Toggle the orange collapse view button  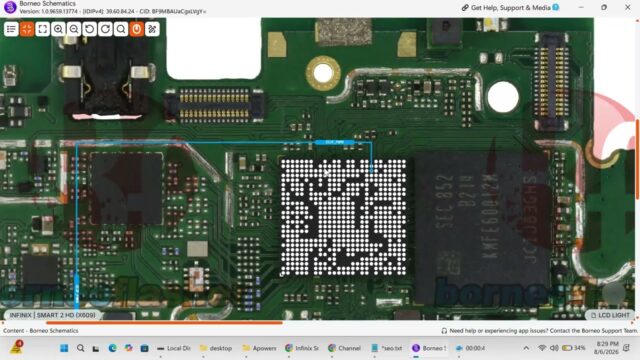(27, 29)
